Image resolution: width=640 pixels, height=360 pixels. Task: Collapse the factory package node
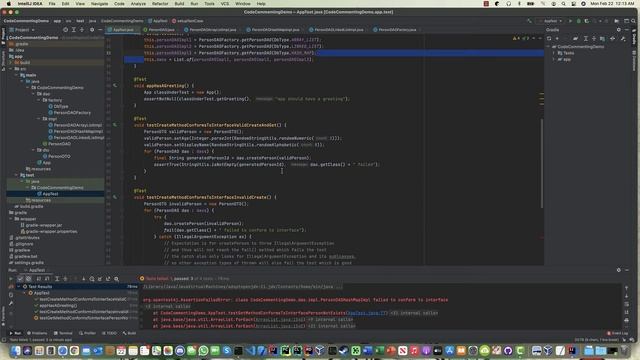[39, 100]
